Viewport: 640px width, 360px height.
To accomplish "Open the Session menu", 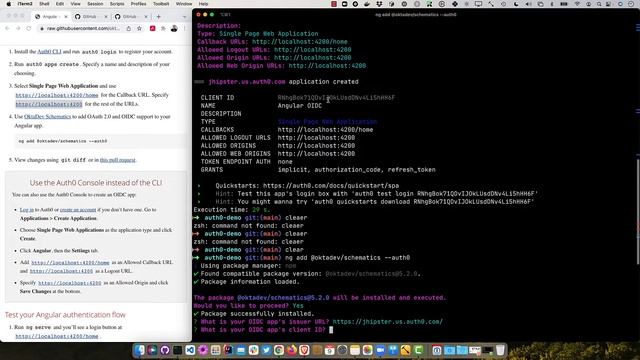I will click(x=95, y=4).
